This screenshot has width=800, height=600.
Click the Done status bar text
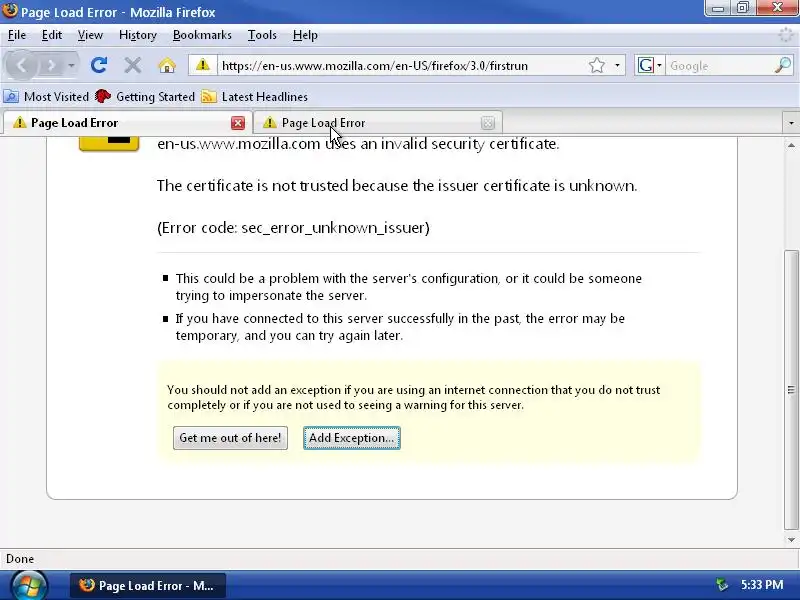[20, 559]
